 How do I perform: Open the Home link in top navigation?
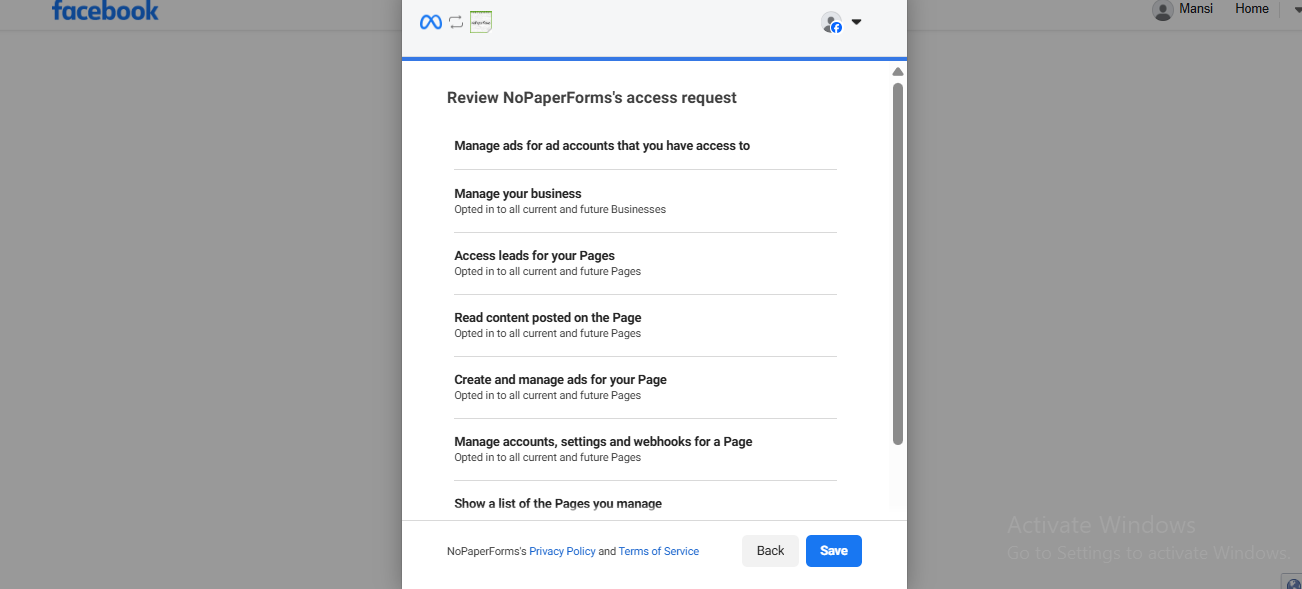tap(1251, 9)
